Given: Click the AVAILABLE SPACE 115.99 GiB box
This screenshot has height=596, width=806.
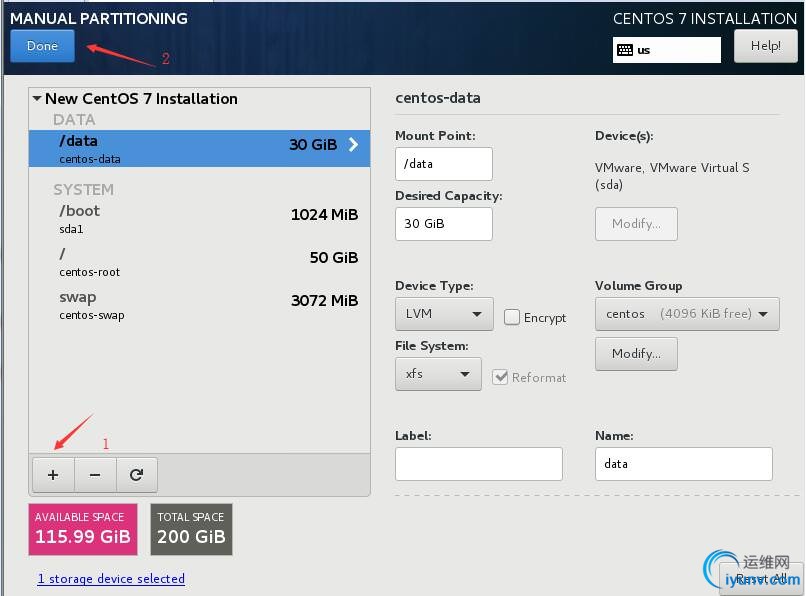Looking at the screenshot, I should tap(83, 529).
